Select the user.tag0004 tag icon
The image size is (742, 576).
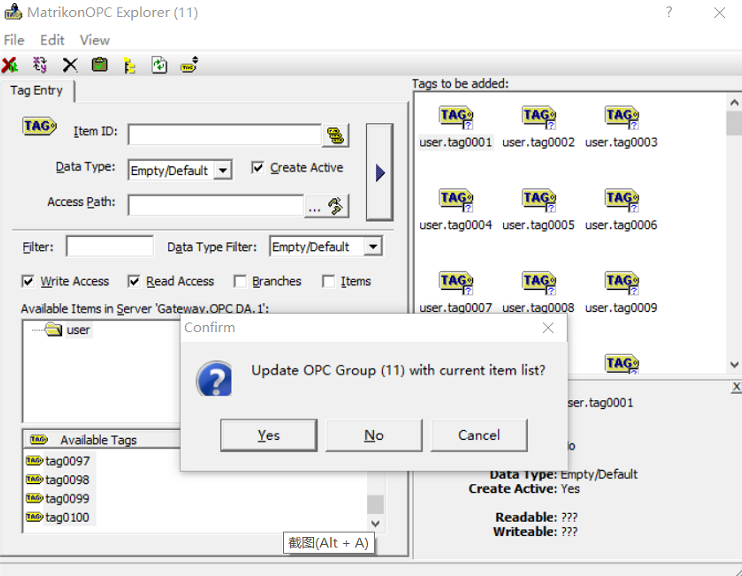(x=456, y=200)
